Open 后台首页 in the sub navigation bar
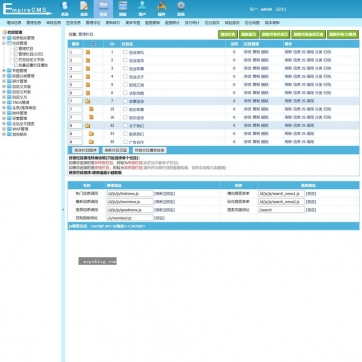Image resolution: width=362 pixels, height=362 pixels. [212, 23]
